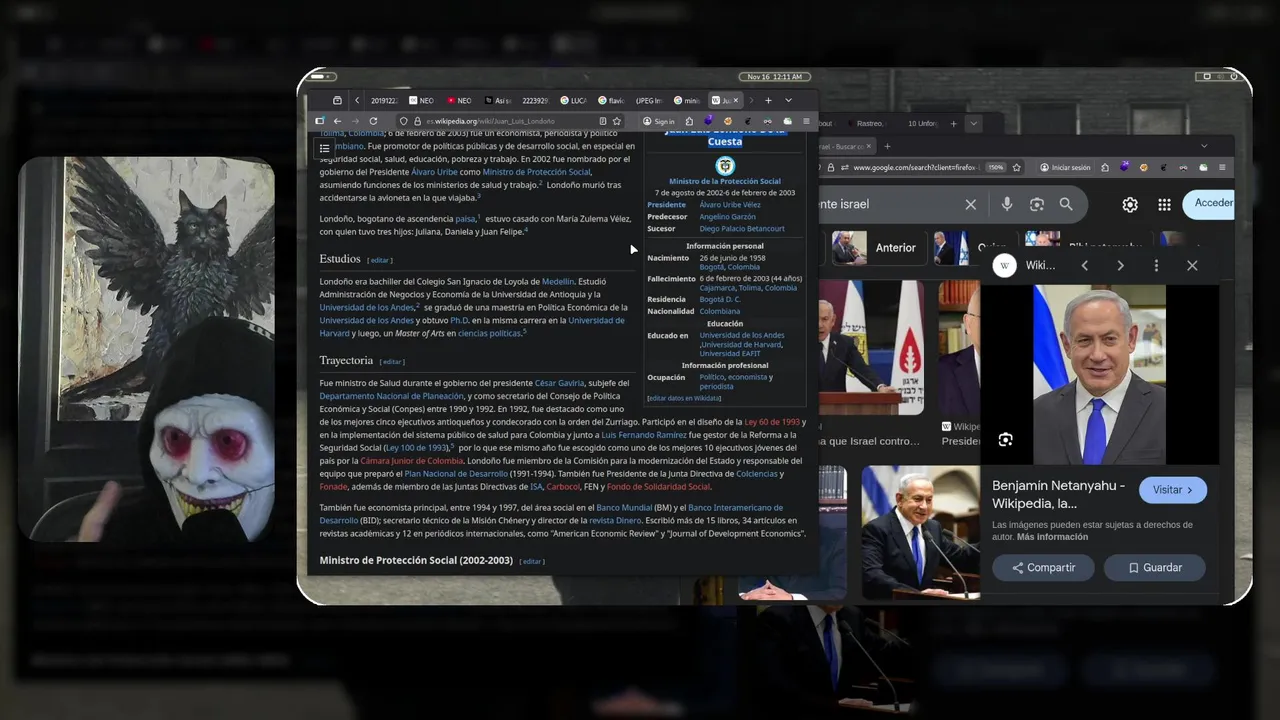Show previous image in preview panel
1280x720 pixels.
click(x=1084, y=265)
